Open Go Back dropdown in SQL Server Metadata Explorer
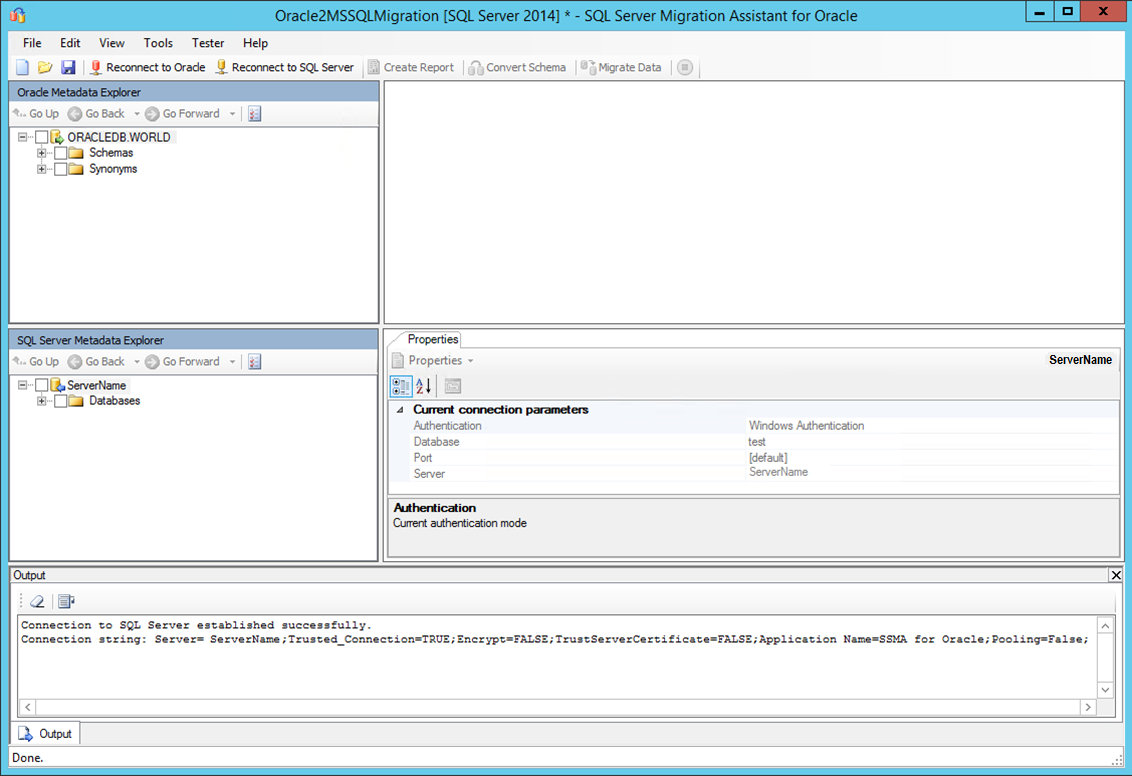Screen dimensions: 1132x776 click(x=136, y=362)
